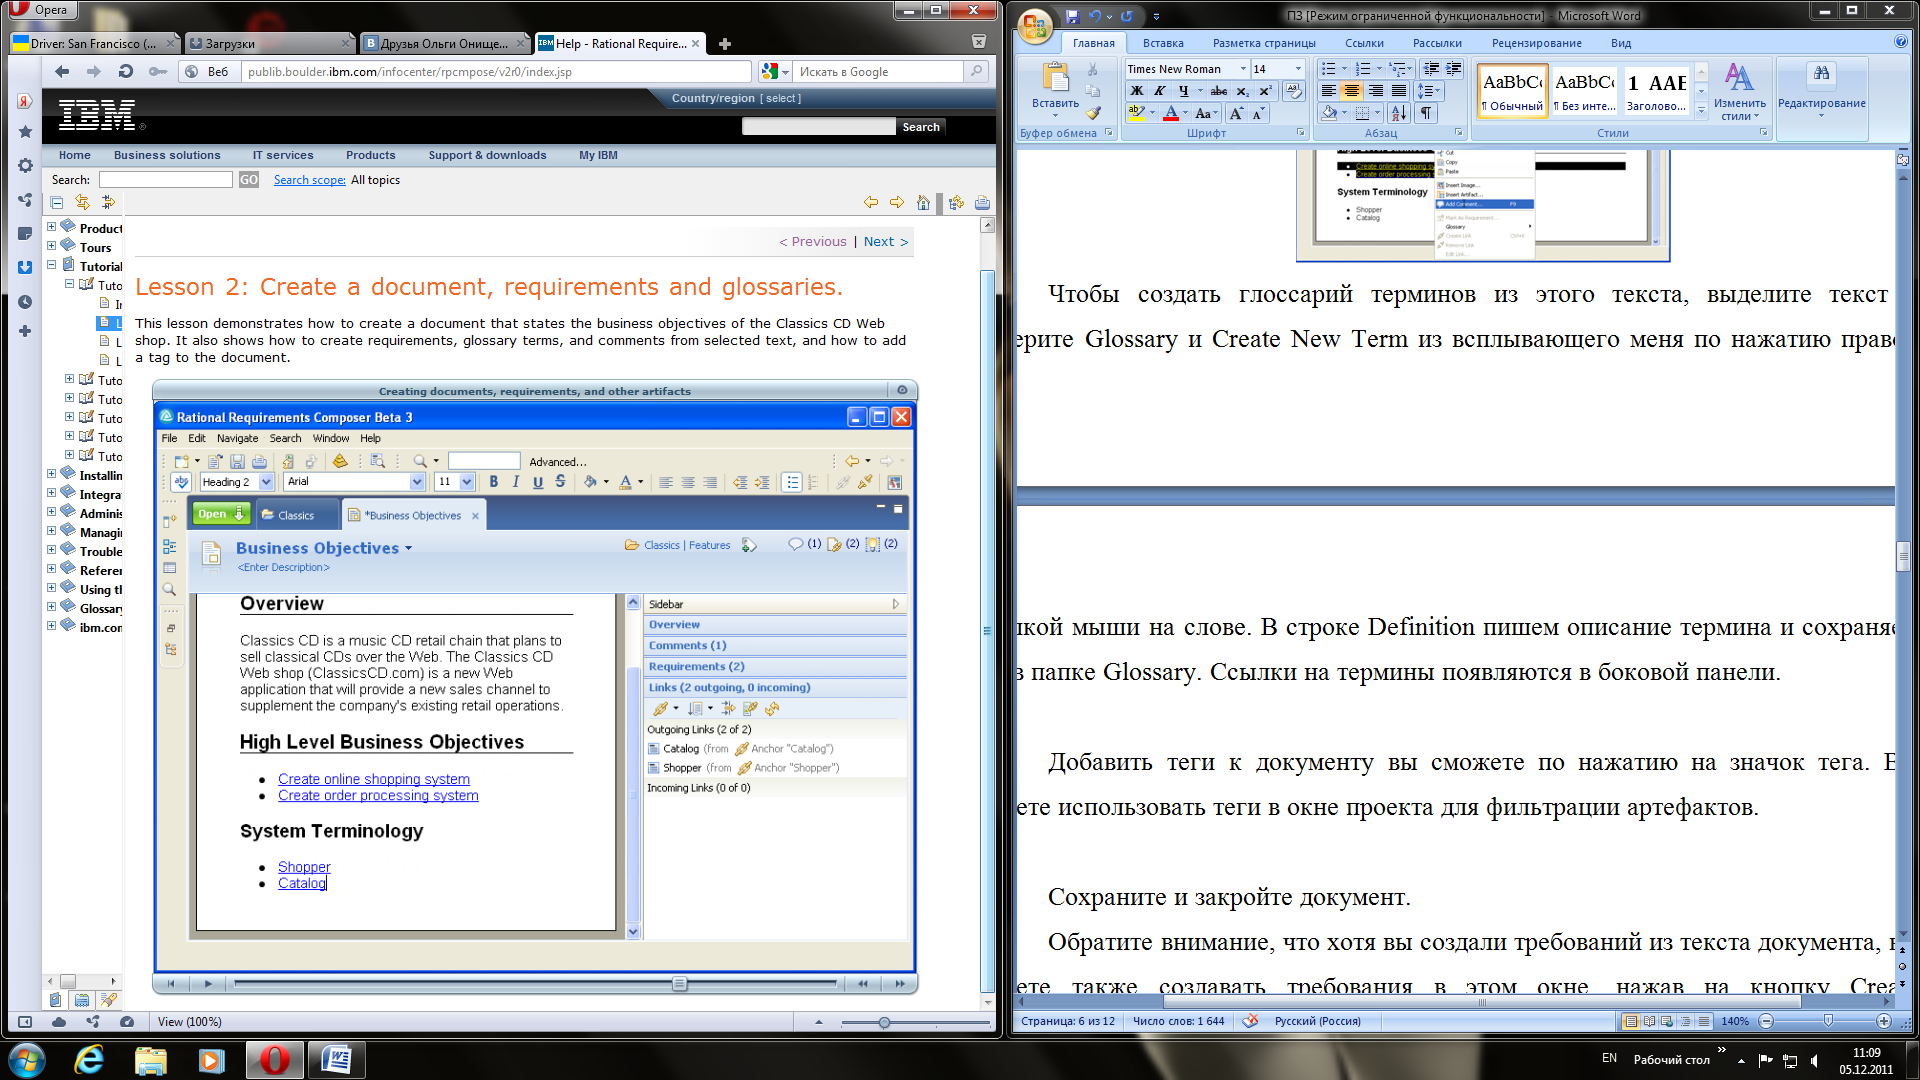This screenshot has height=1080, width=1920.
Task: Click Collapse All in help tree toolbar
Action: coord(57,202)
